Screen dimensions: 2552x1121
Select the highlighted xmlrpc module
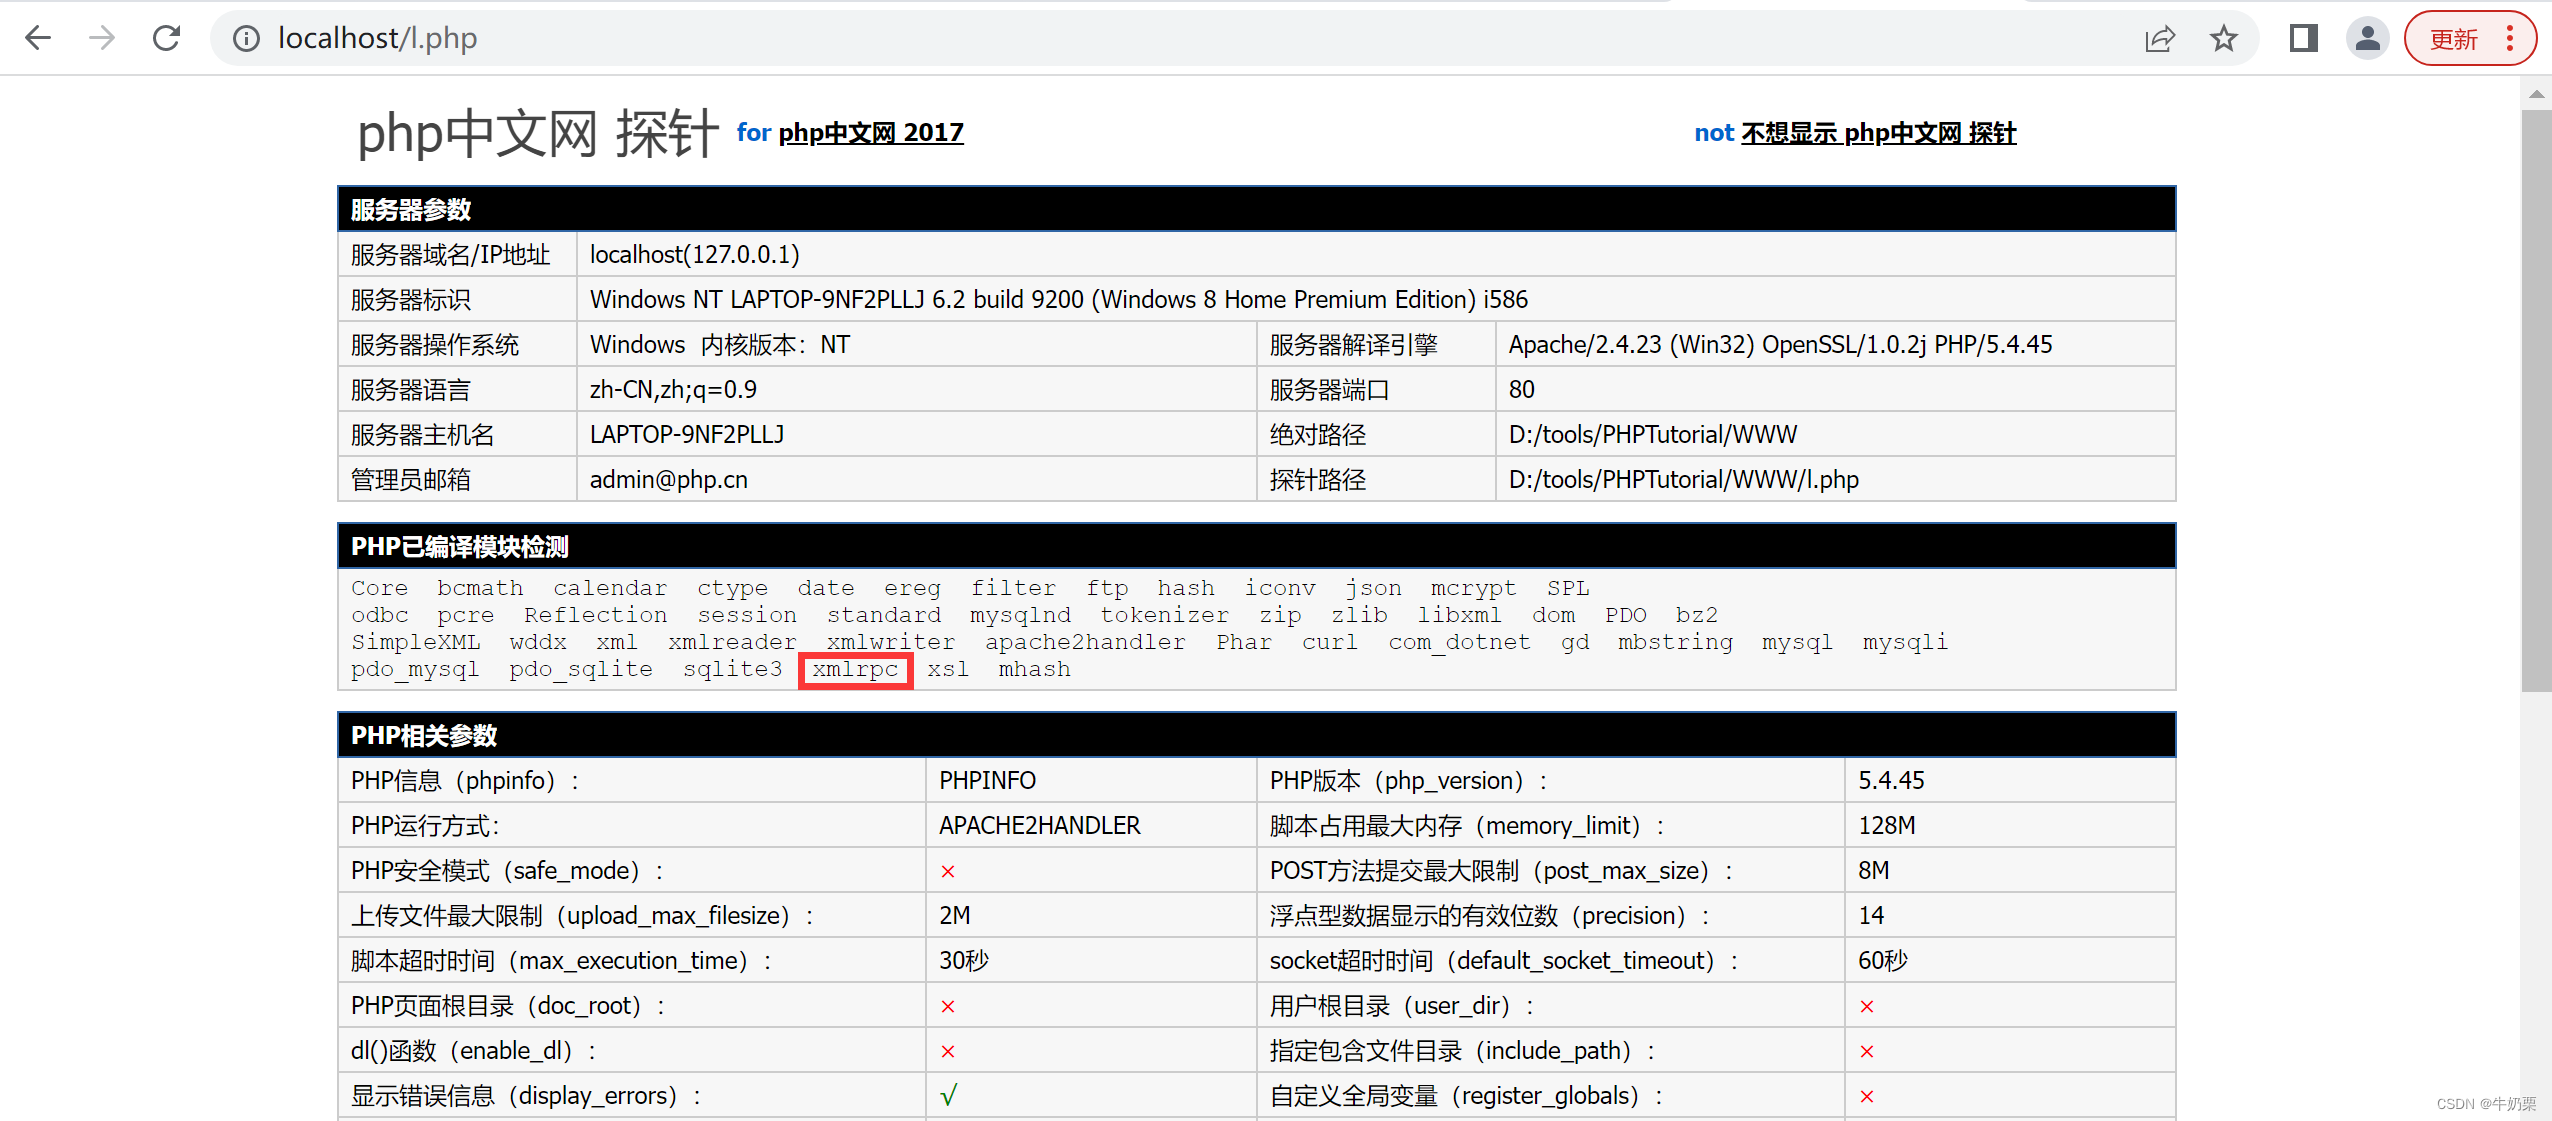[855, 669]
